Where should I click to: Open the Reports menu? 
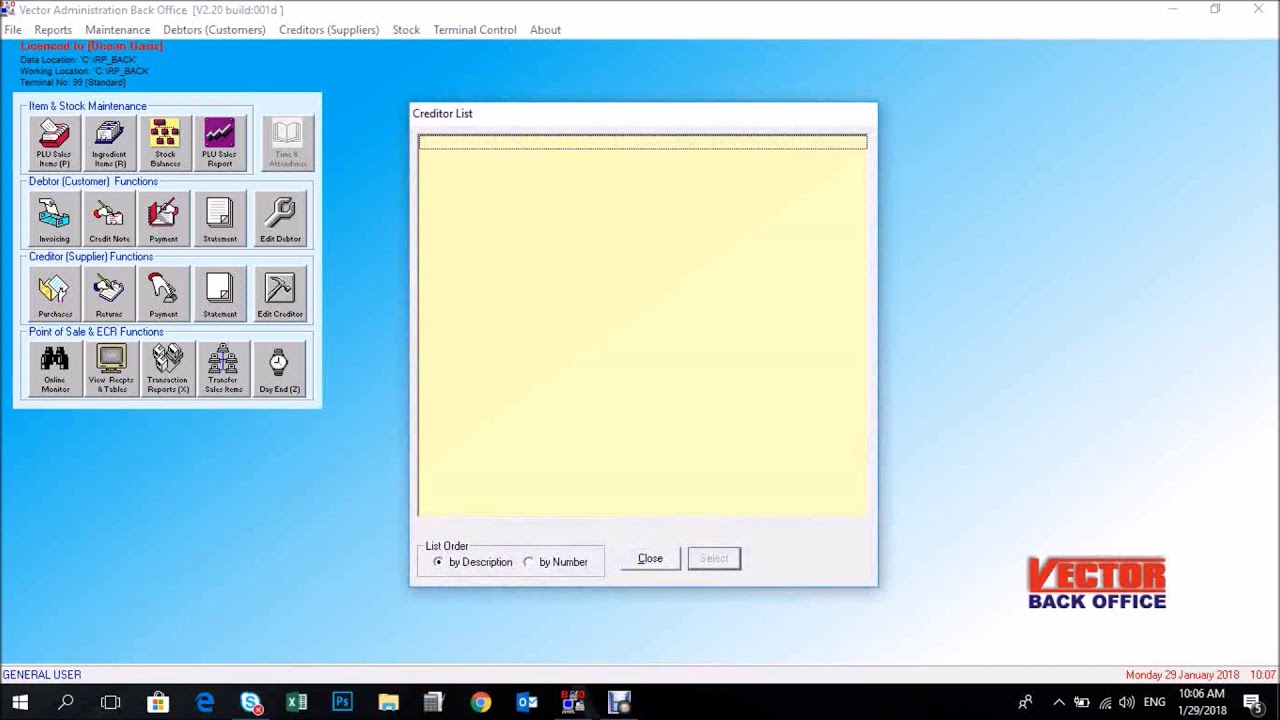click(x=53, y=30)
